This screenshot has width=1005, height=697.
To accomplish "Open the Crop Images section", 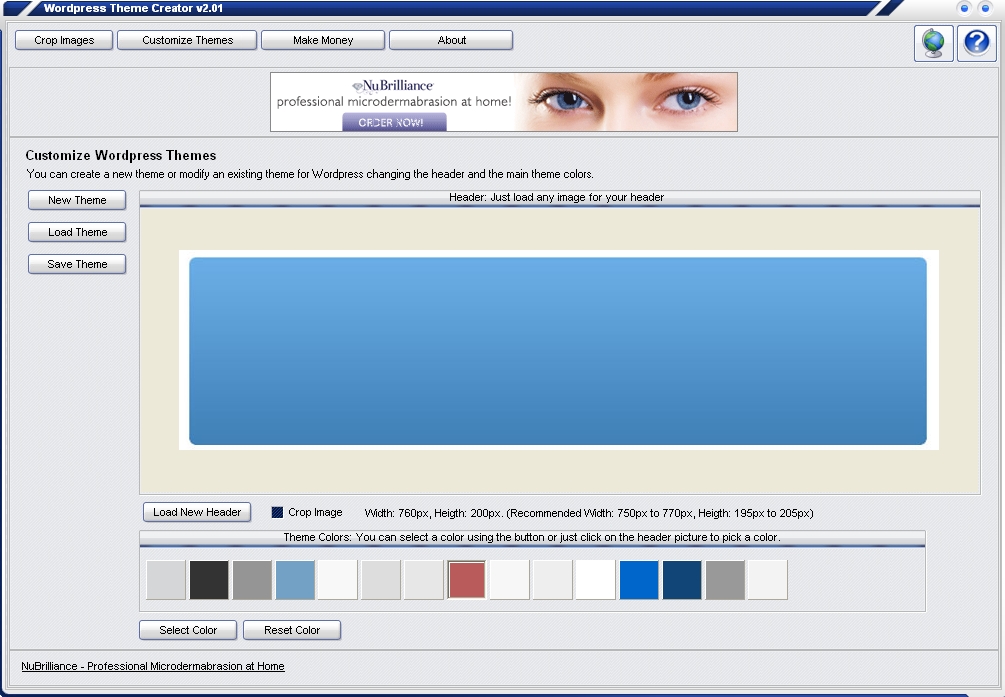I will coord(64,40).
